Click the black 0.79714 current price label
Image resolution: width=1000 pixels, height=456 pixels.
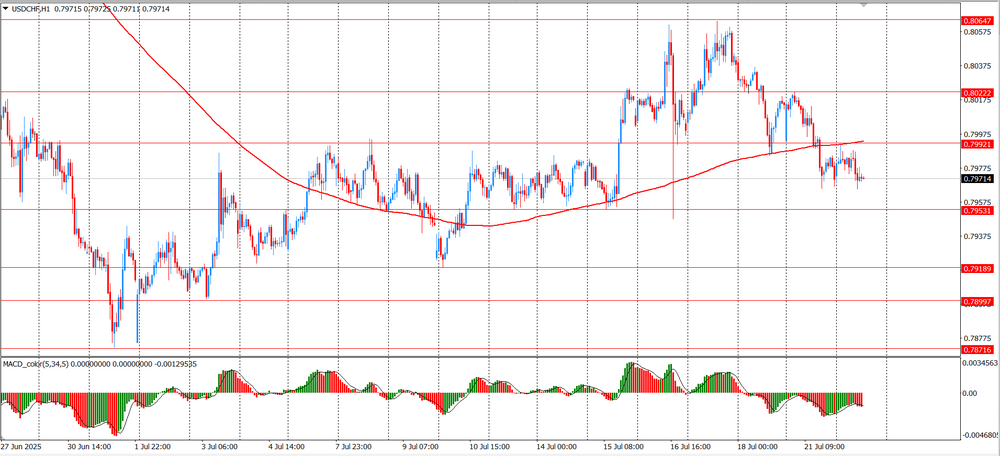976,179
